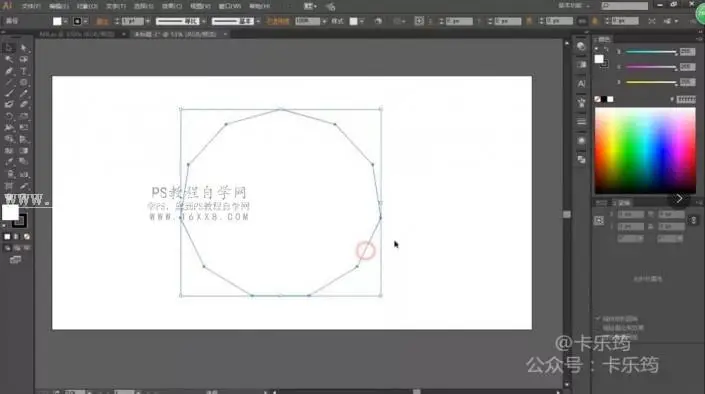Select the Direct Selection tool (white arrow)
Viewport: 705px width, 394px height.
point(24,48)
